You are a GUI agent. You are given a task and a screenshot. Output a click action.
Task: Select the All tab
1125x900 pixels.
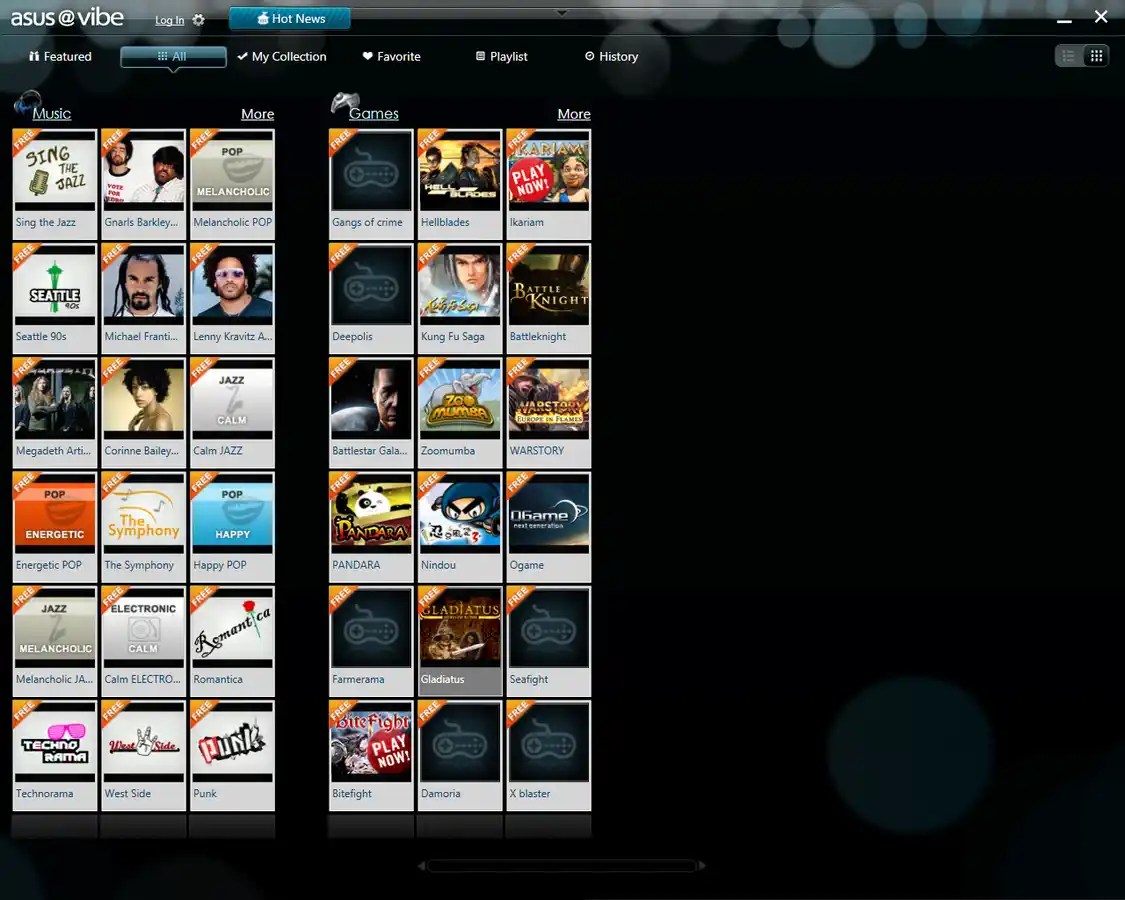tap(173, 57)
